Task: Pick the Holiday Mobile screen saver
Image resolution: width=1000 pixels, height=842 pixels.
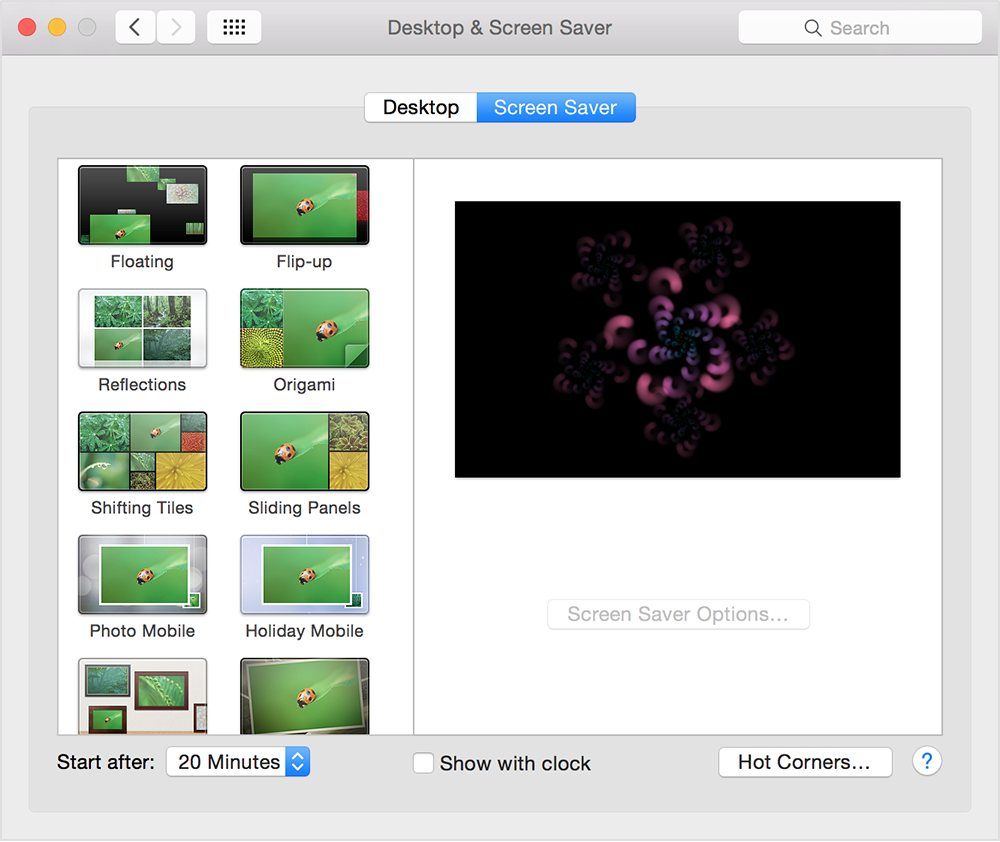Action: click(304, 574)
